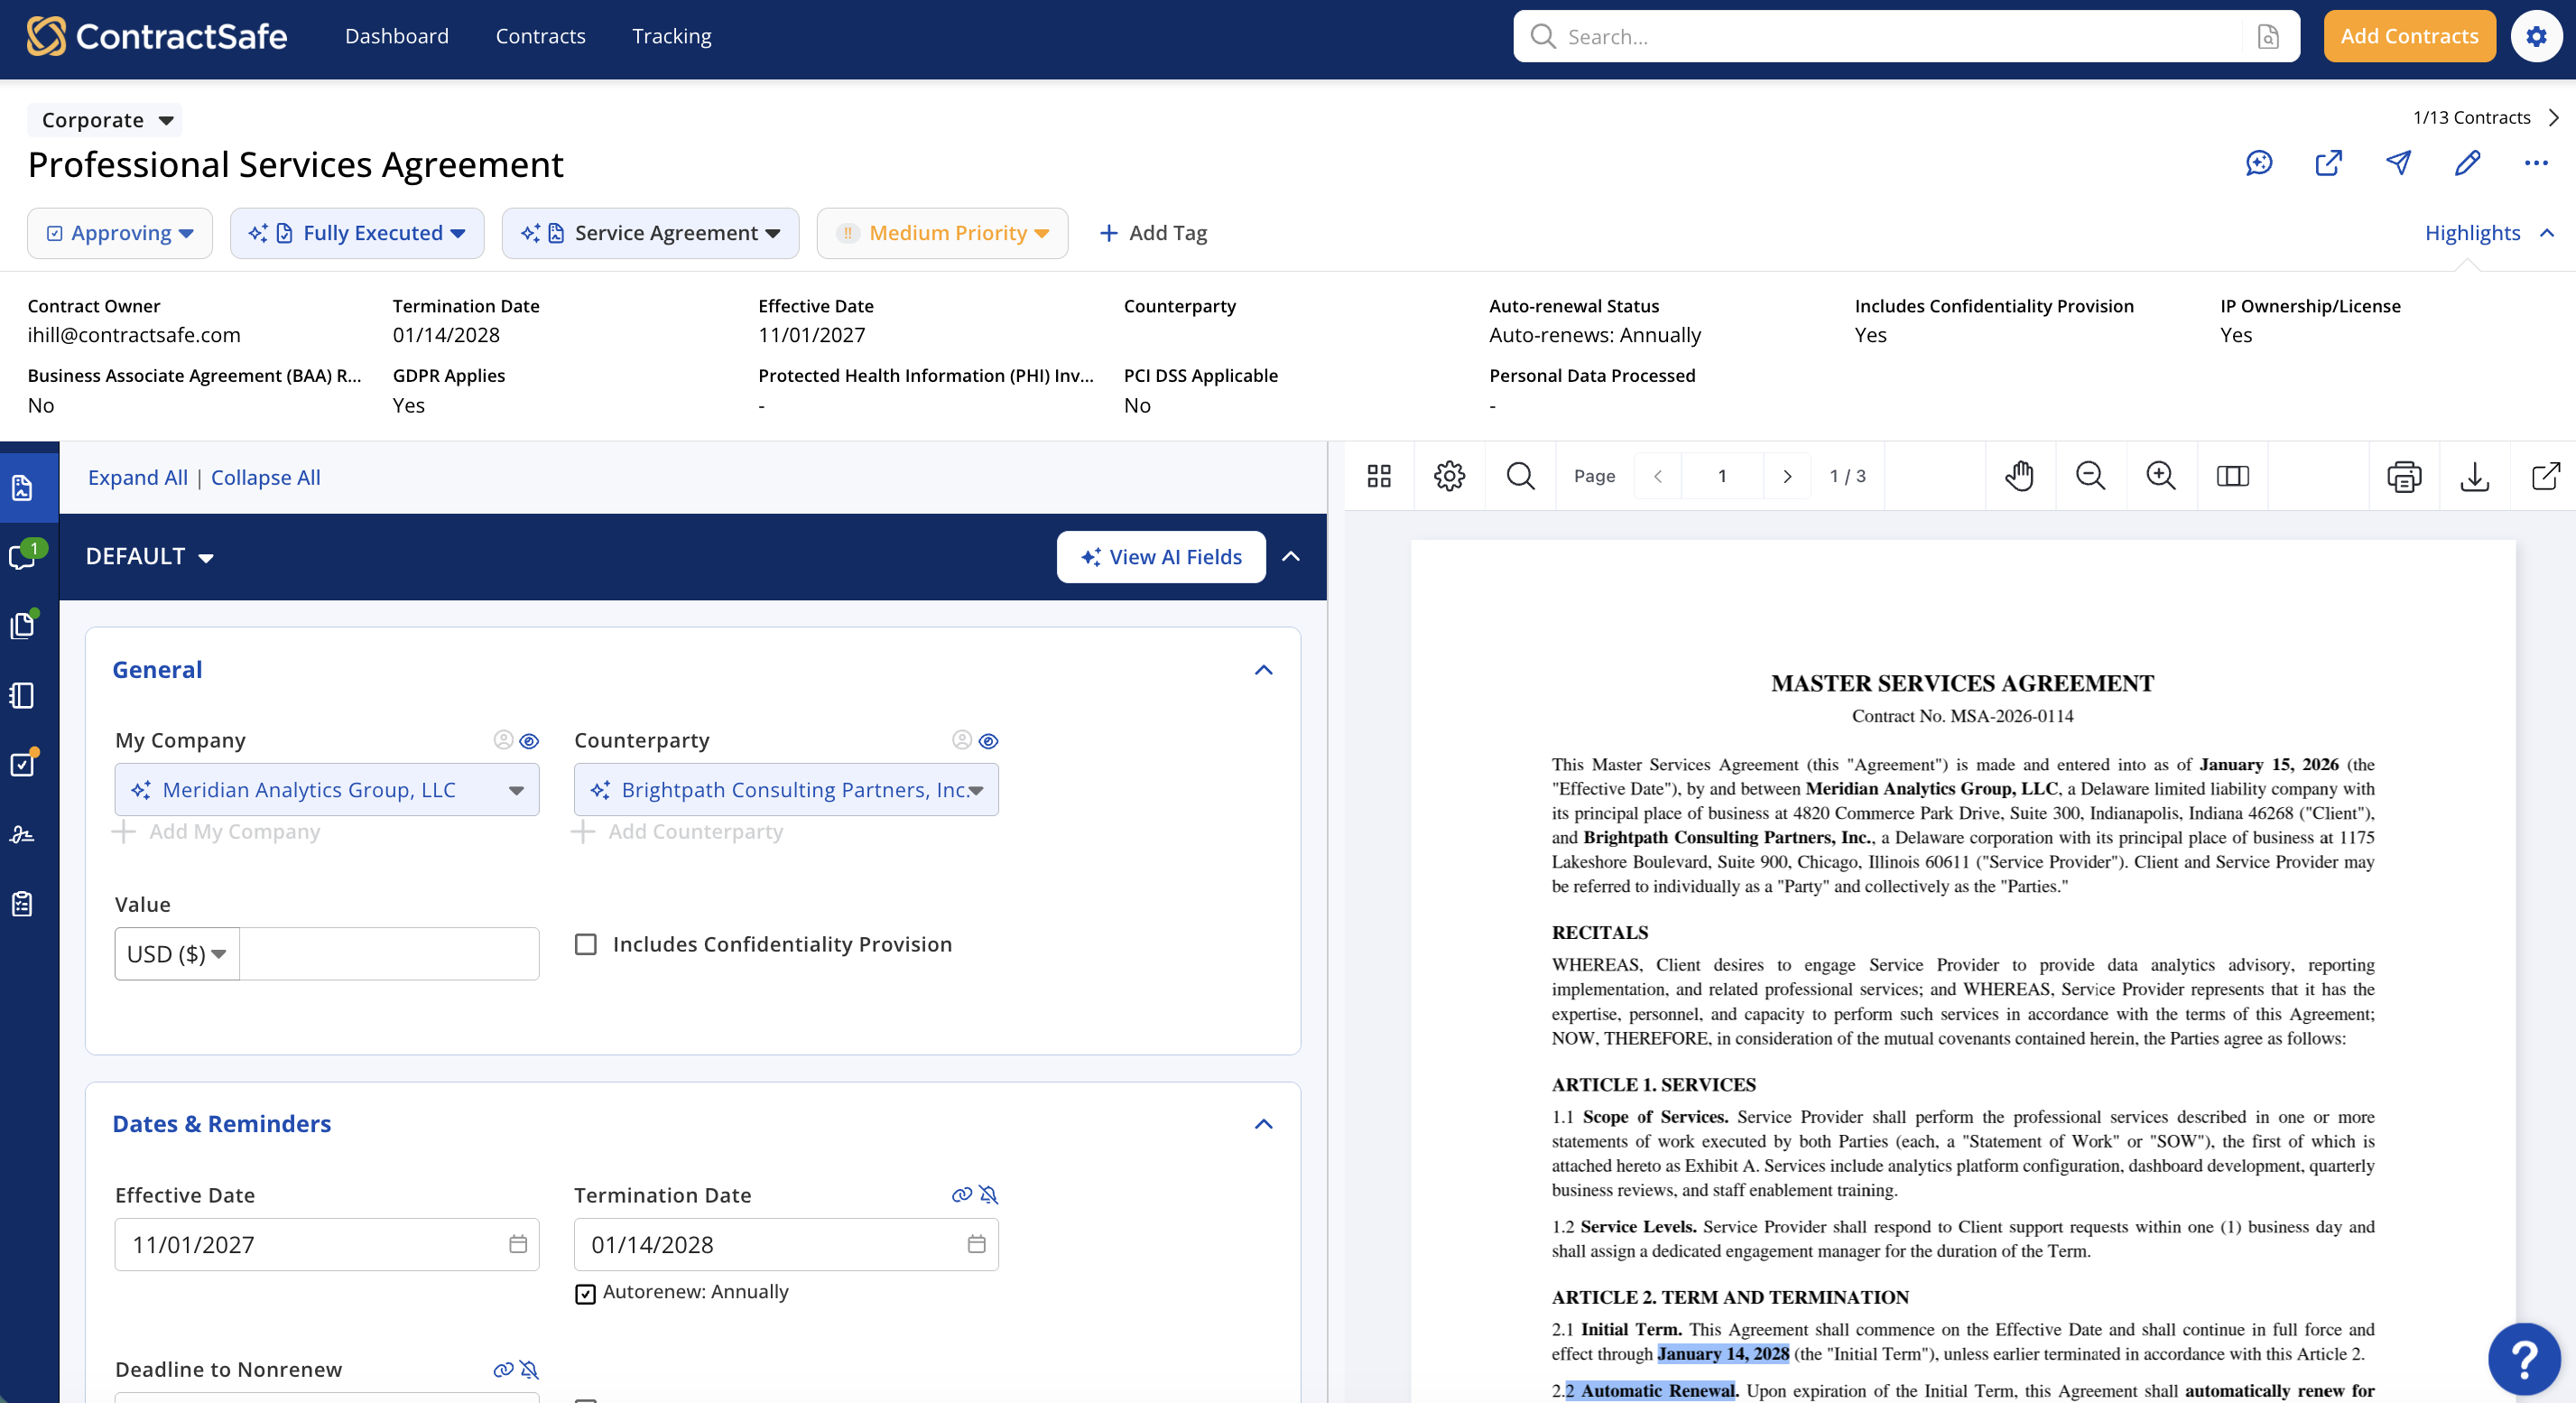Viewport: 2576px width, 1403px height.
Task: Open clipboard audit sidebar icon
Action: click(x=22, y=904)
